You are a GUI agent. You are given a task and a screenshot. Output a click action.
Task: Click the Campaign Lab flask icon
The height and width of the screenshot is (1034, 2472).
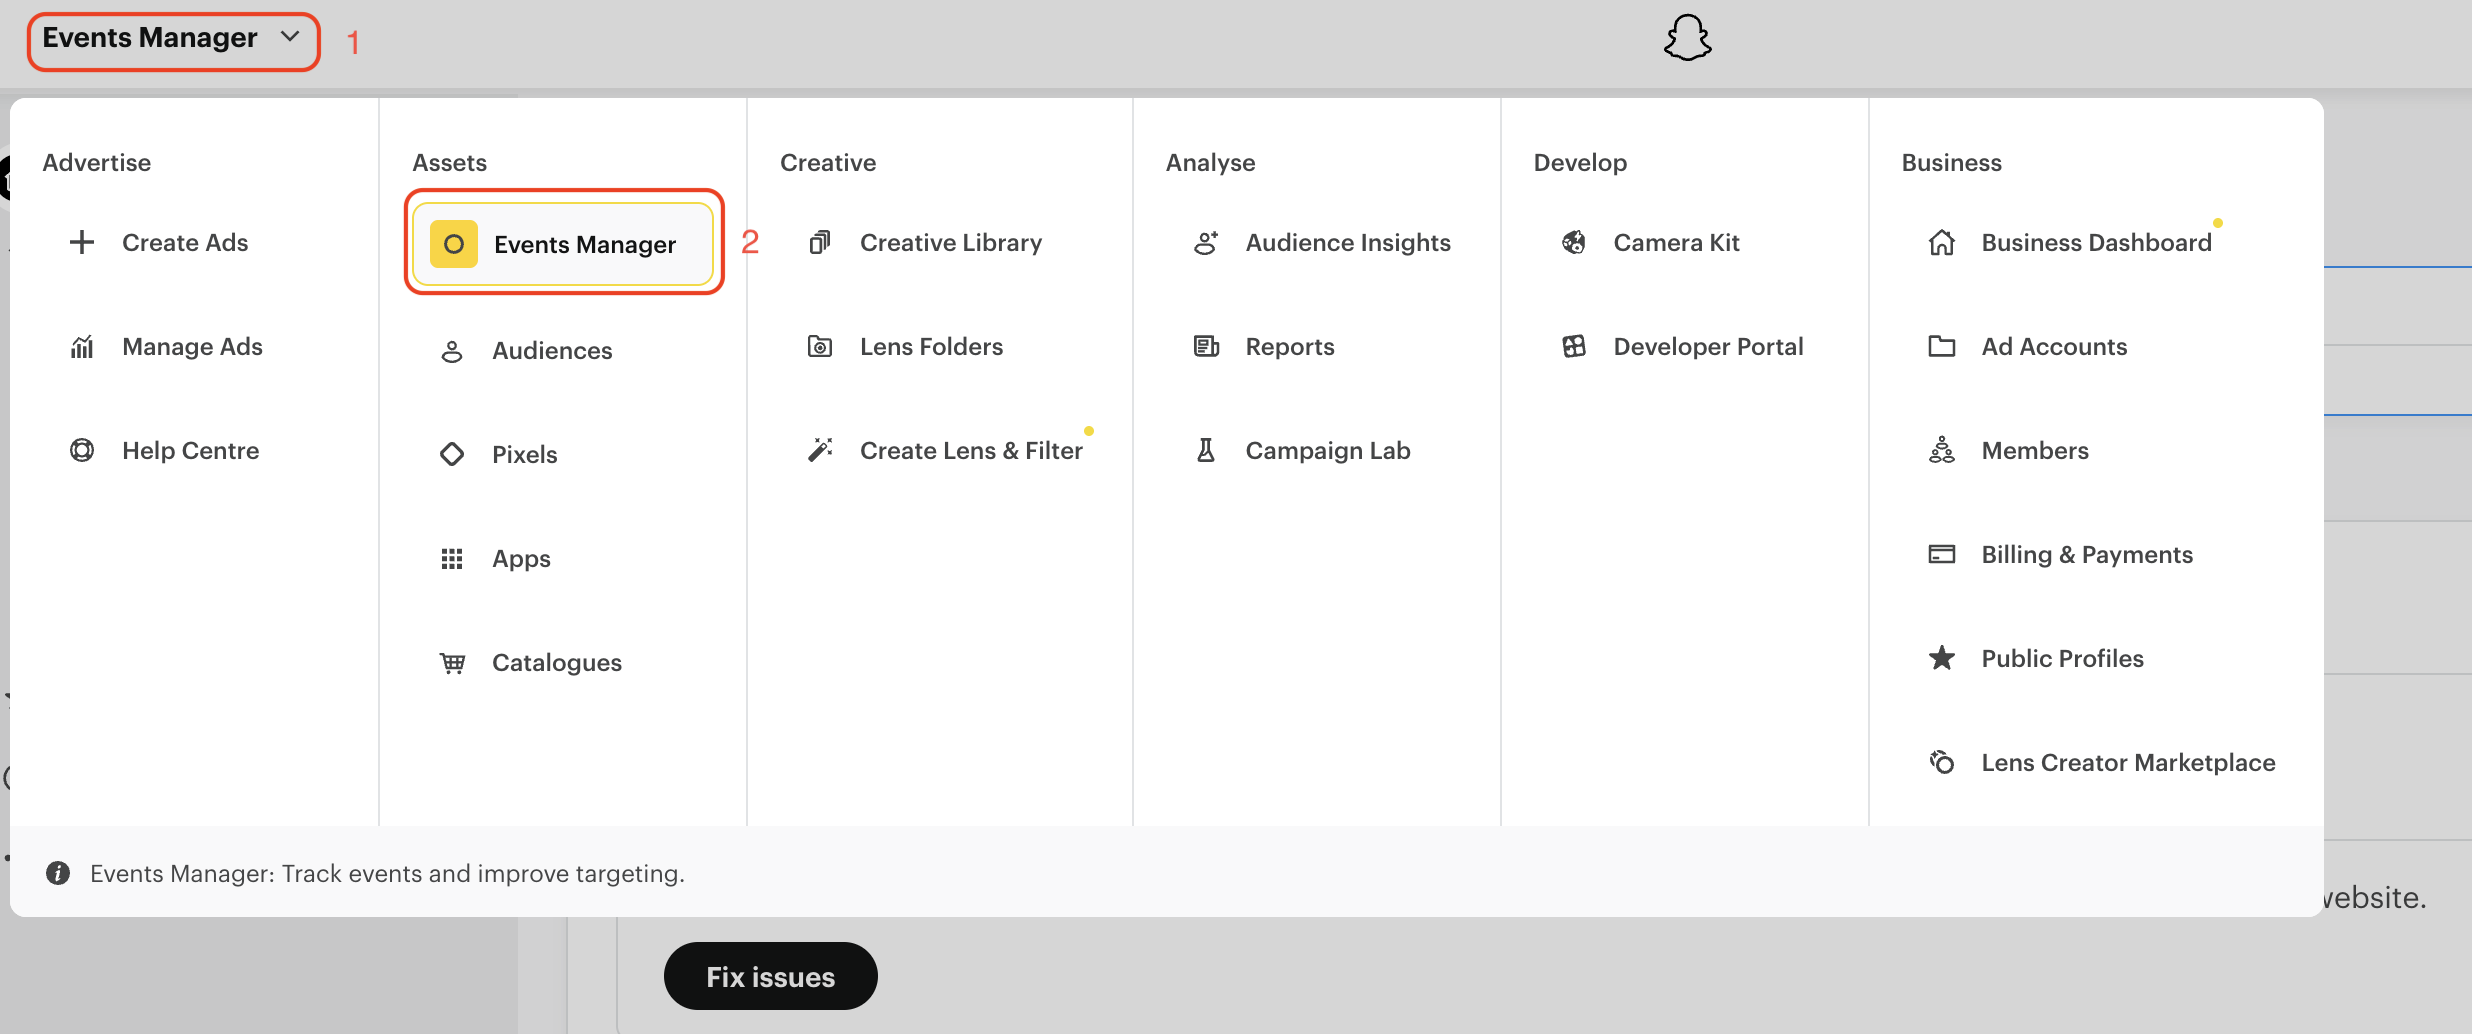(1206, 450)
